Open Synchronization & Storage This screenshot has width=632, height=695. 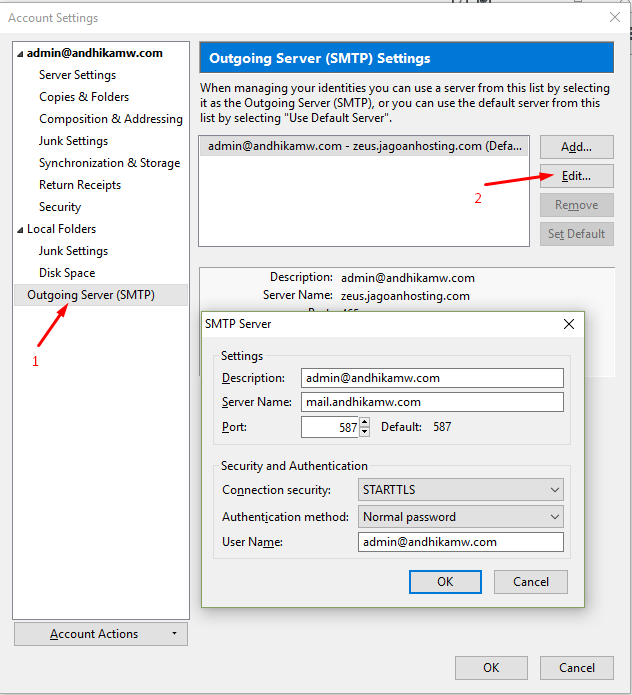tap(109, 163)
